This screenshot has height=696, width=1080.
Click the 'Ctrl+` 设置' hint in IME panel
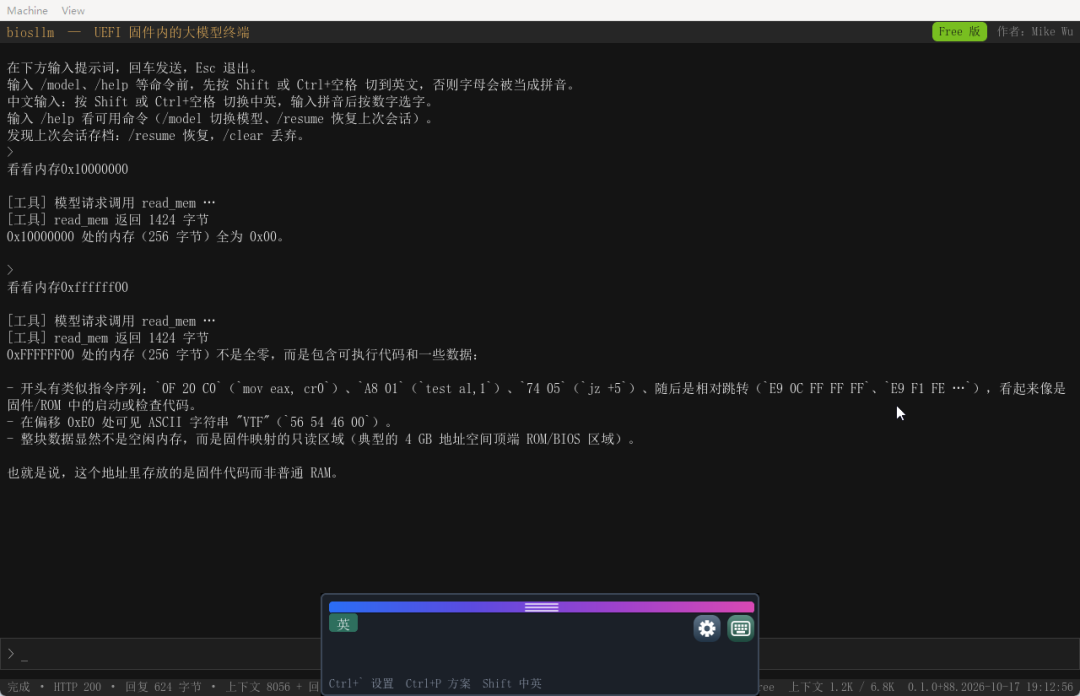361,684
